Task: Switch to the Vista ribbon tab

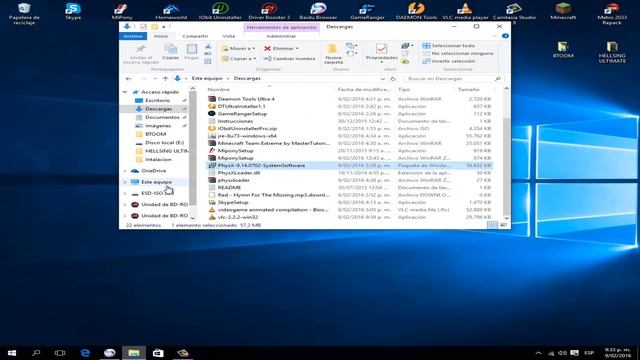Action: 229,36
